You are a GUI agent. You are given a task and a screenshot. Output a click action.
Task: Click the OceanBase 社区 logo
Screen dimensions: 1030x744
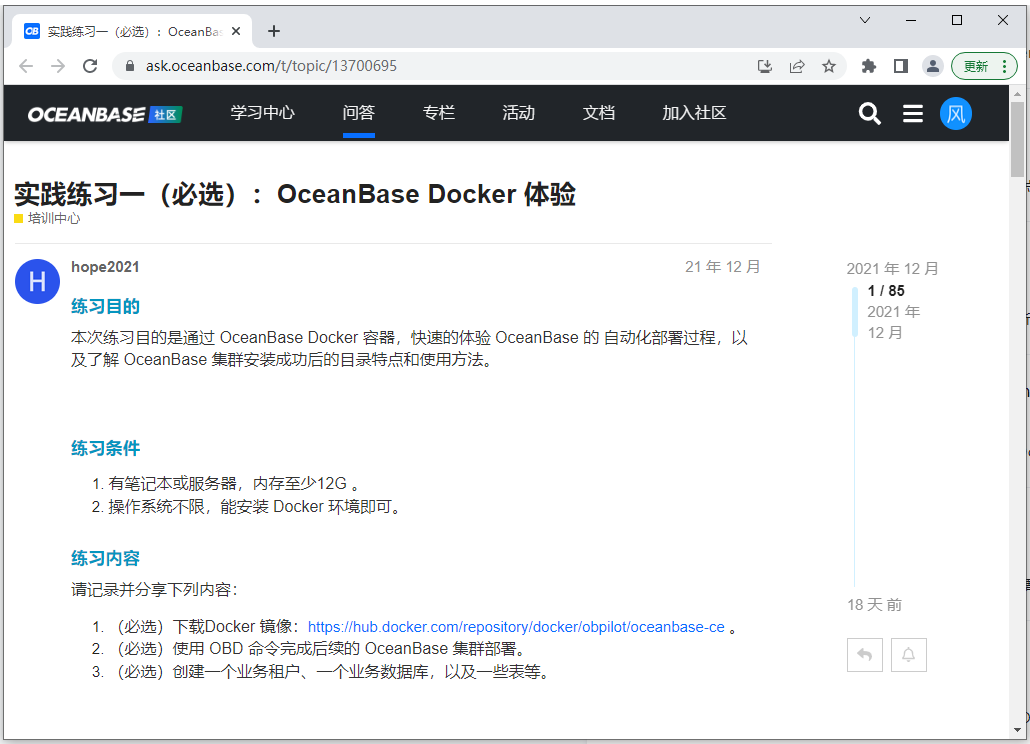tap(104, 114)
